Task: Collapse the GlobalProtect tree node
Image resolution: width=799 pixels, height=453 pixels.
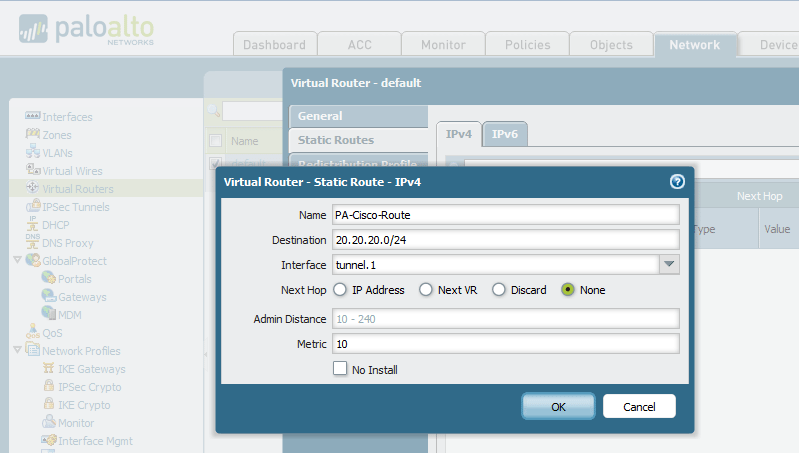Action: click(x=17, y=261)
